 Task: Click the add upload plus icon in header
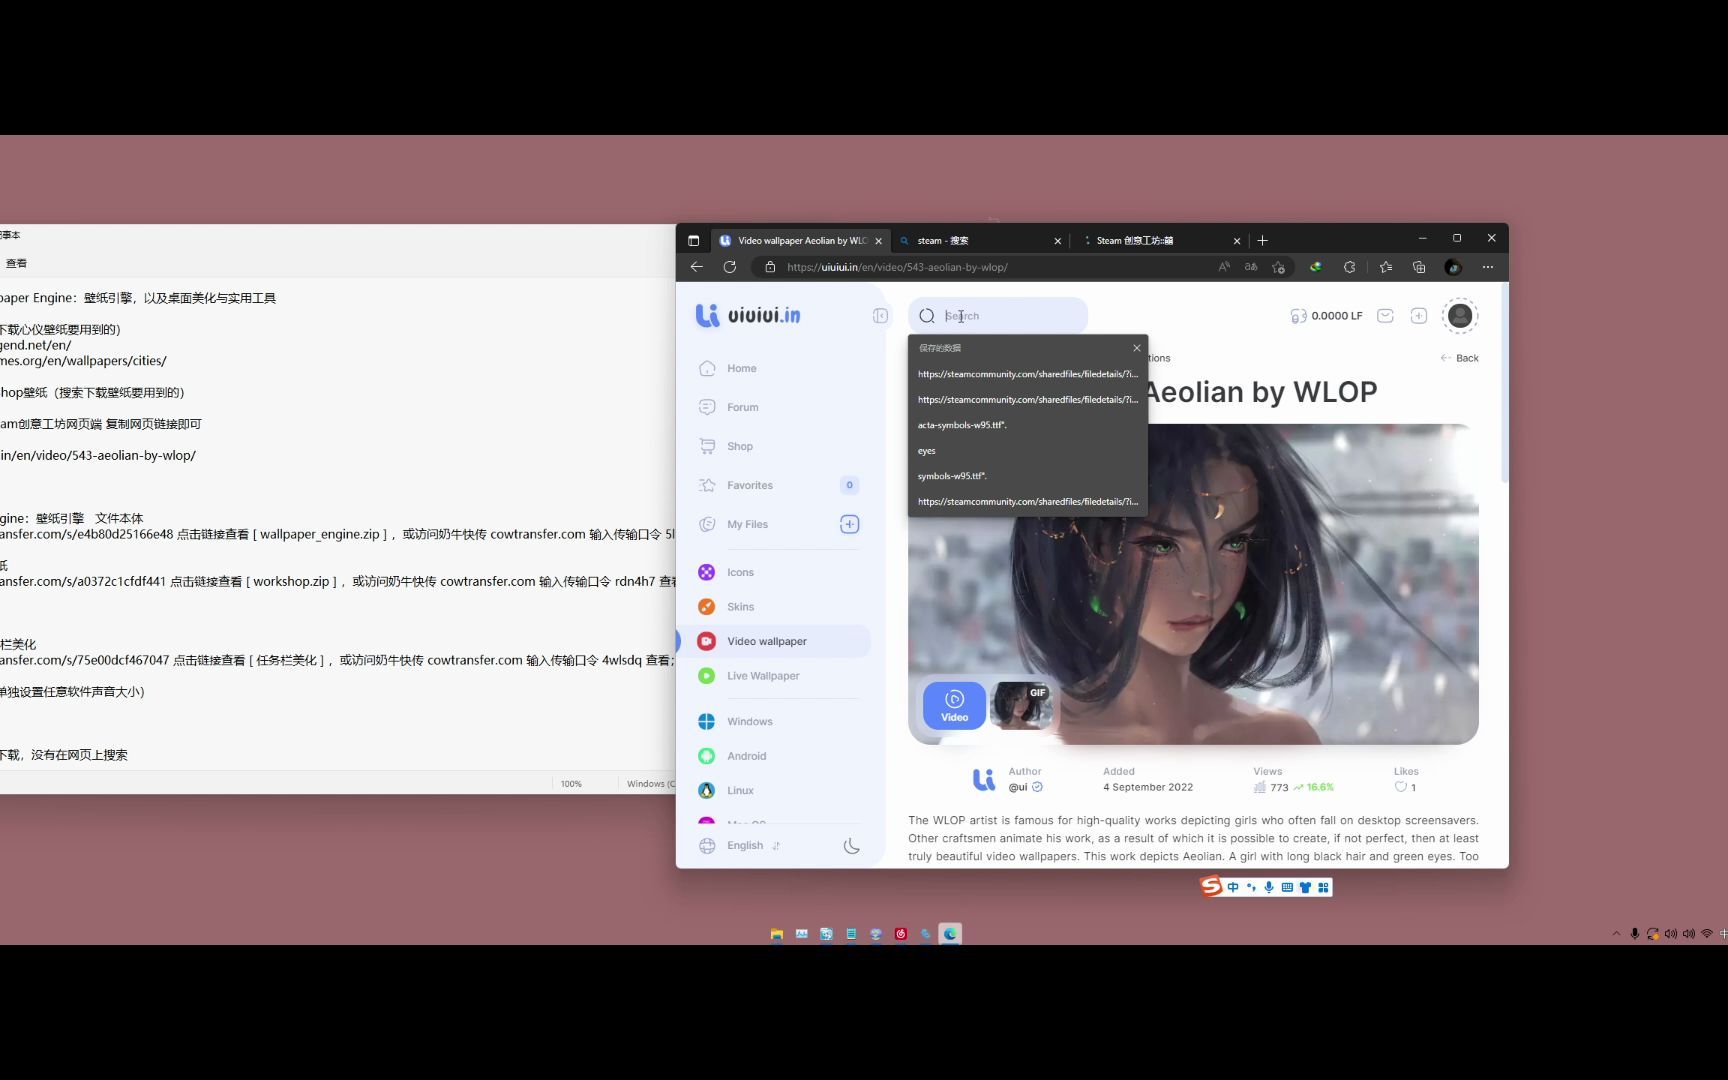[x=1418, y=316]
